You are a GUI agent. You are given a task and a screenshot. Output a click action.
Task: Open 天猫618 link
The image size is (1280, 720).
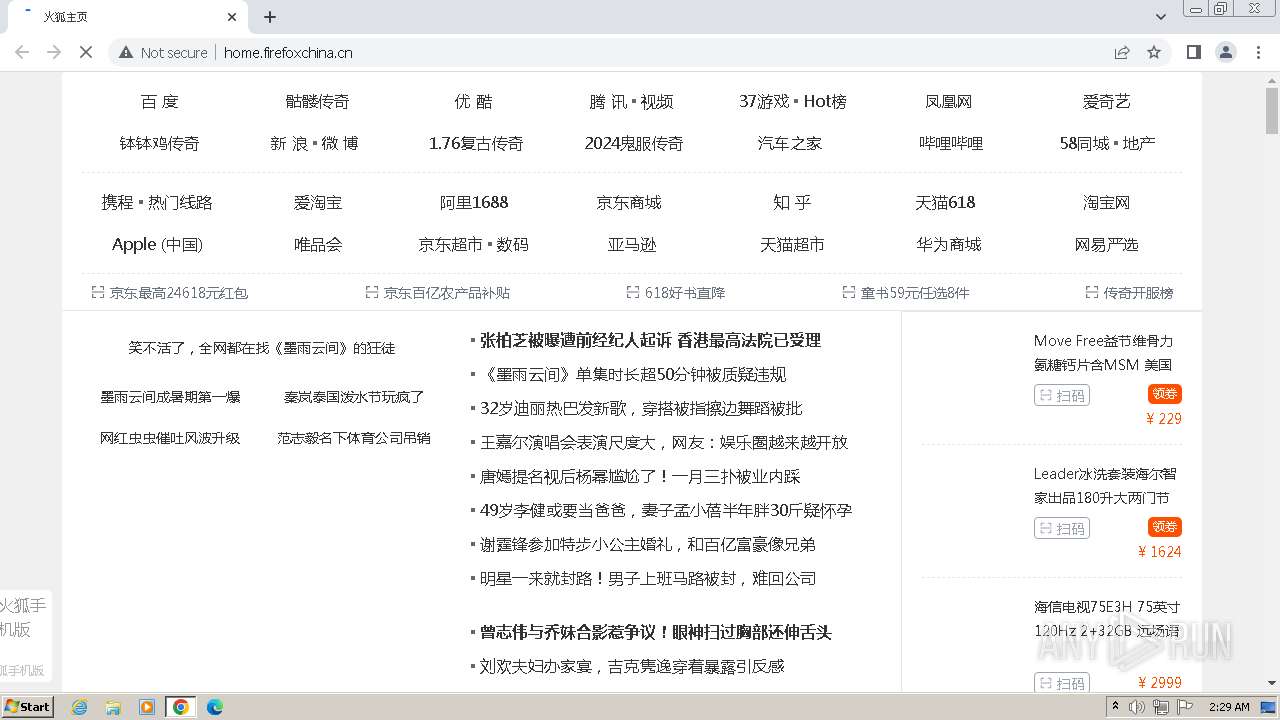point(945,203)
